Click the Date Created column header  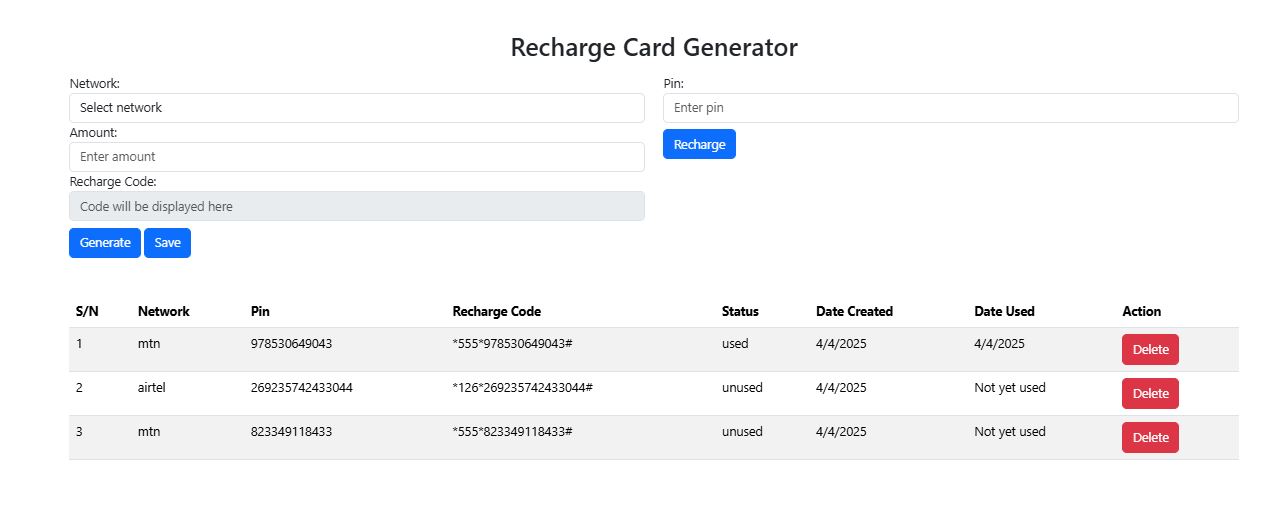[854, 311]
